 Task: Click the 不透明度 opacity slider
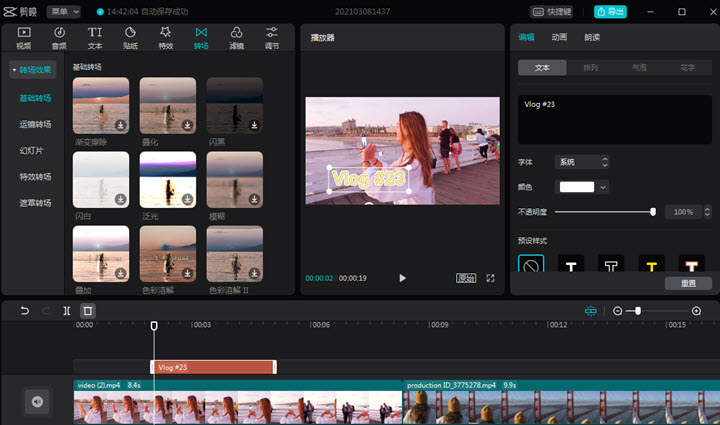tap(604, 212)
